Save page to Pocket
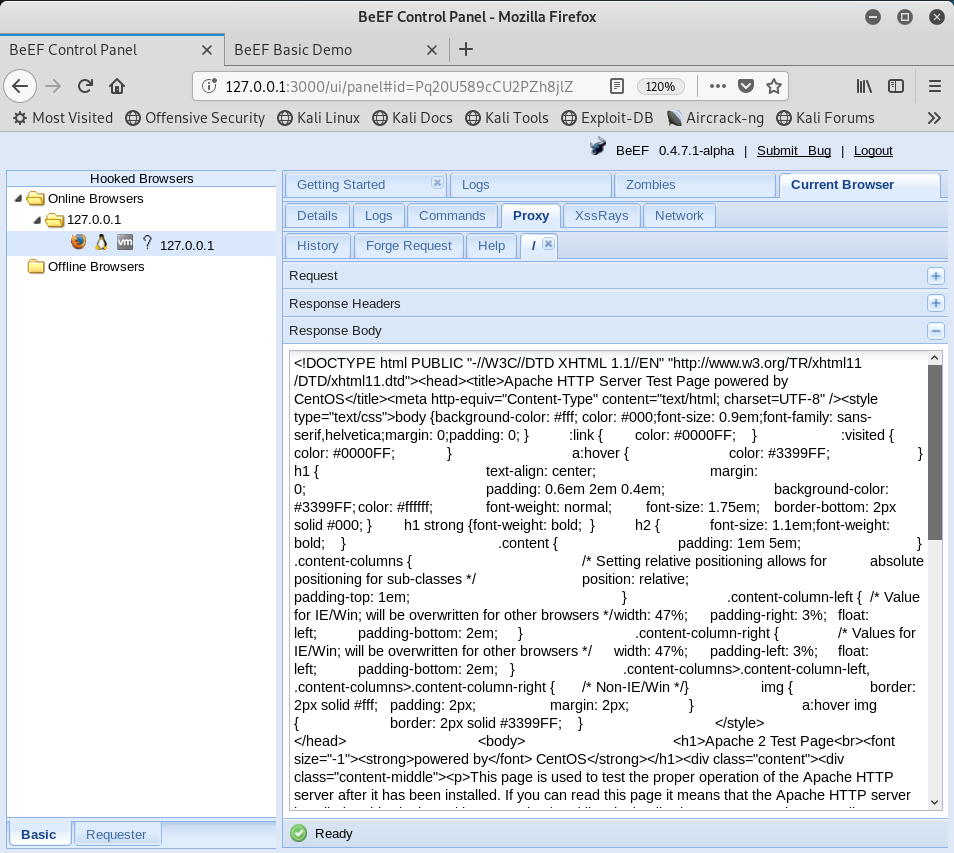Screen dimensions: 954x853 746,86
